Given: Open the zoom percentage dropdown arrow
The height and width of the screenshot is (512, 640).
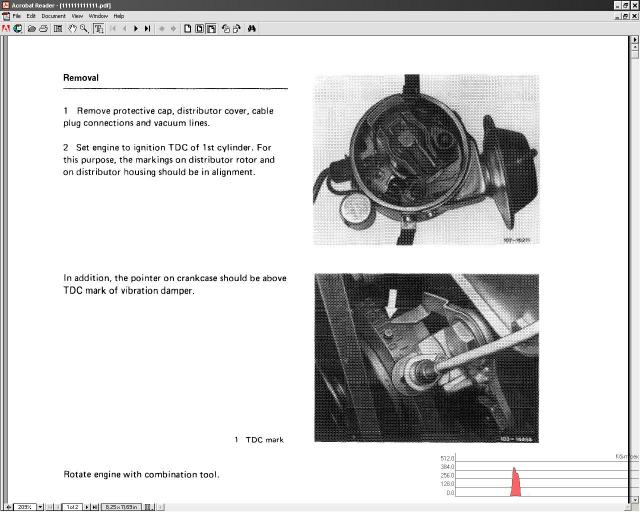Looking at the screenshot, I should [x=40, y=507].
